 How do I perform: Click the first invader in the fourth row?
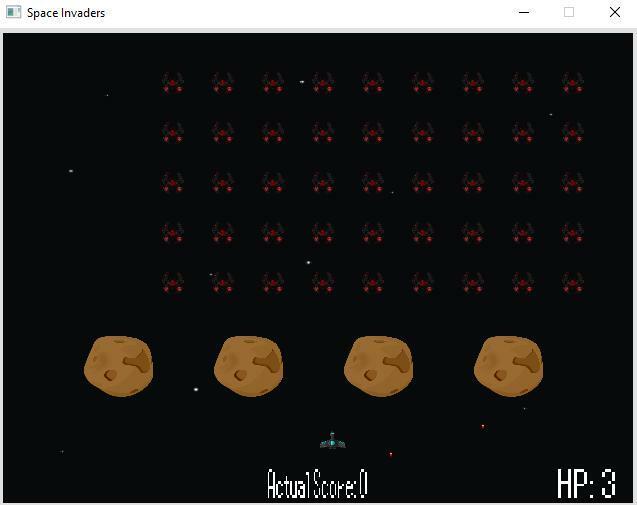(173, 232)
